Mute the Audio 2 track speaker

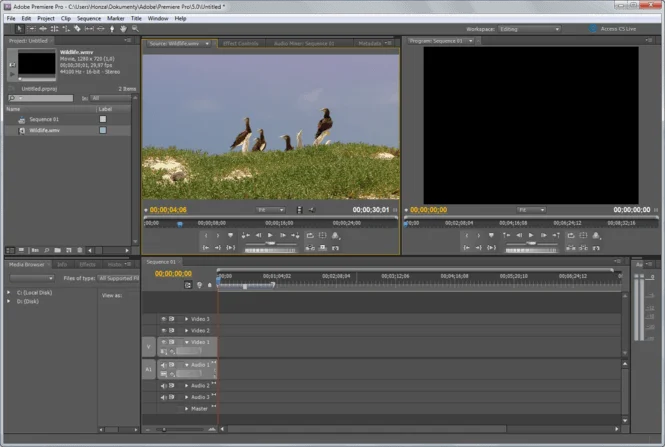click(x=163, y=385)
